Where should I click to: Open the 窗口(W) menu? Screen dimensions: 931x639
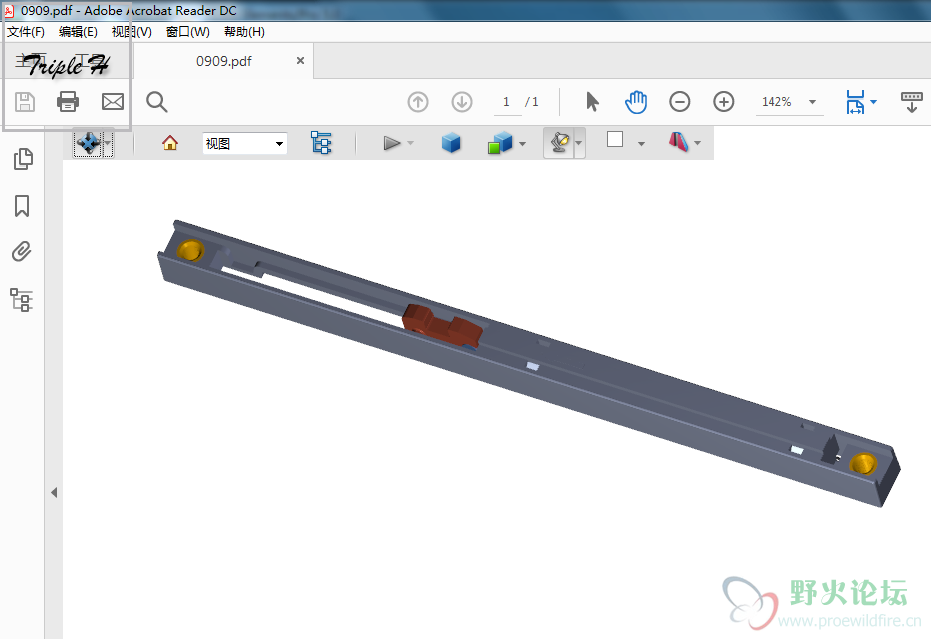[188, 32]
